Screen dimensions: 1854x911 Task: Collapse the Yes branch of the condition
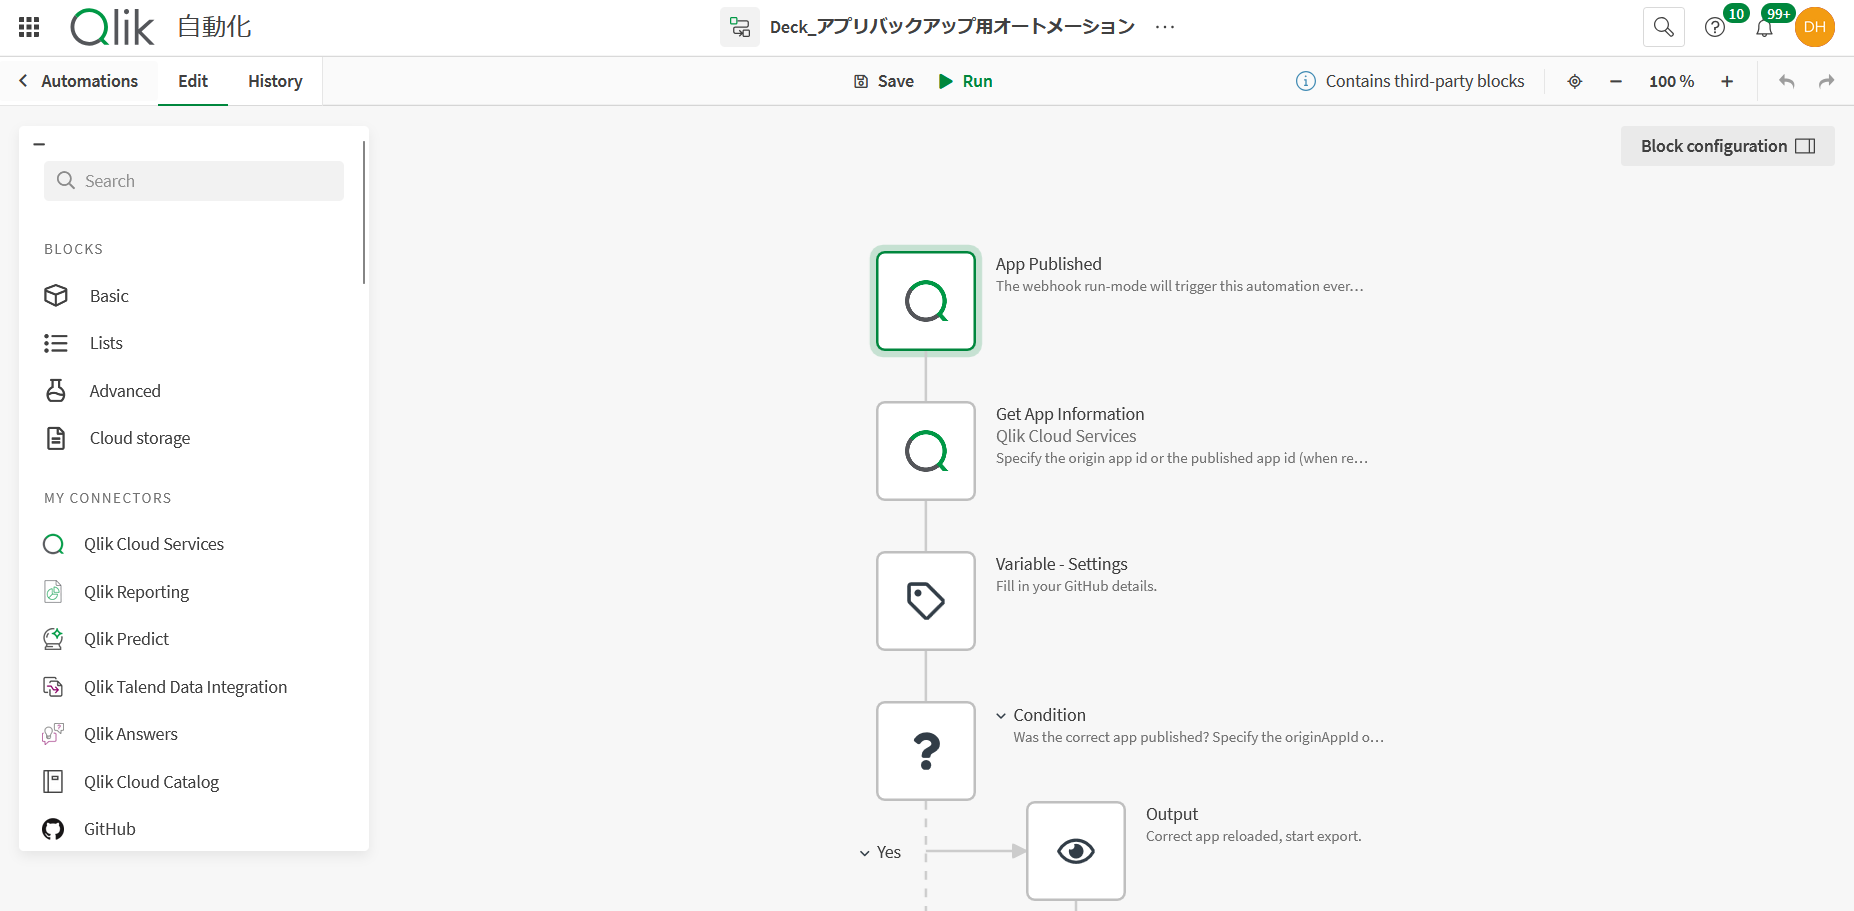pyautogui.click(x=865, y=852)
